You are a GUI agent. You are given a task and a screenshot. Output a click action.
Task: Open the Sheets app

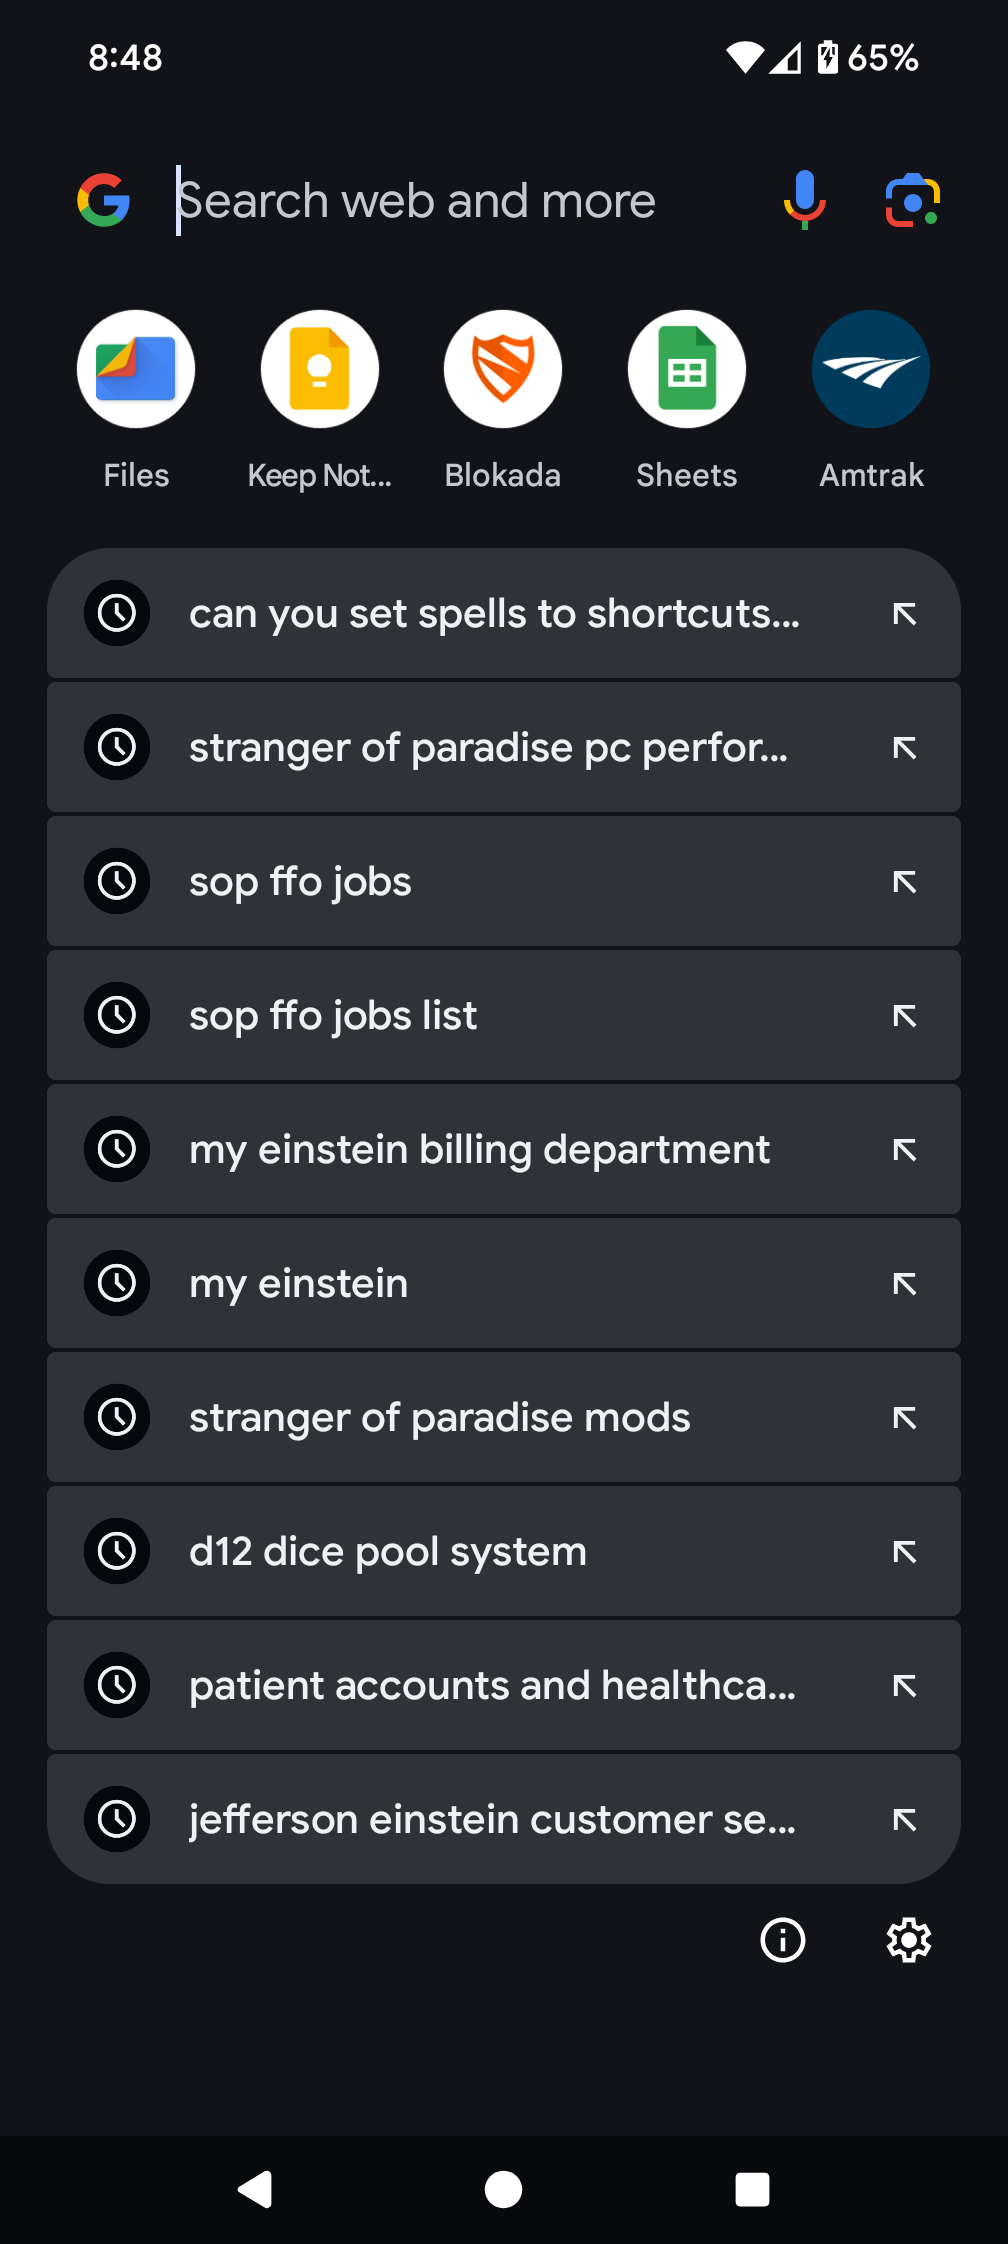pyautogui.click(x=687, y=370)
